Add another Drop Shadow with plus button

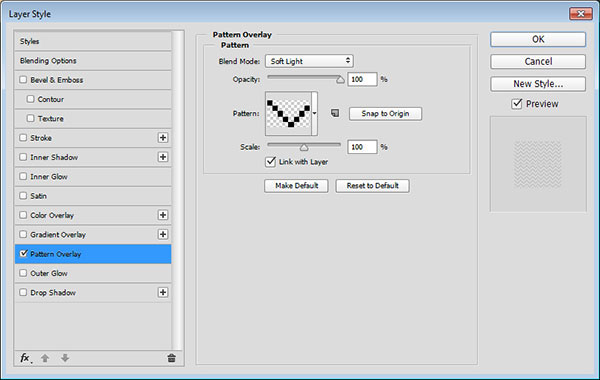pos(163,292)
